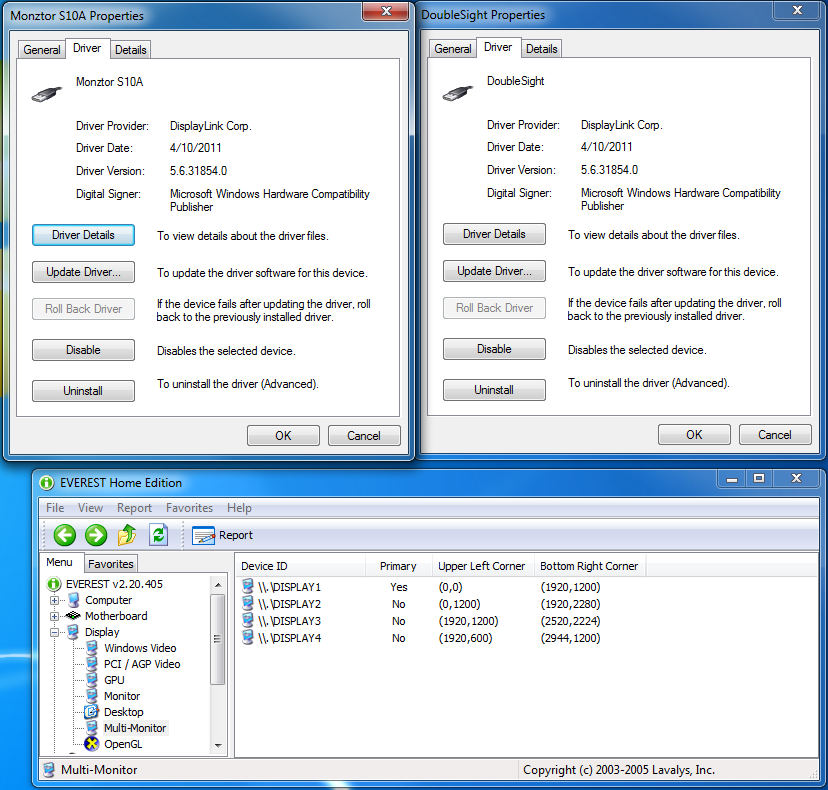Click Cancel in DoubleSight Properties
Viewport: 828px width, 790px height.
(775, 435)
